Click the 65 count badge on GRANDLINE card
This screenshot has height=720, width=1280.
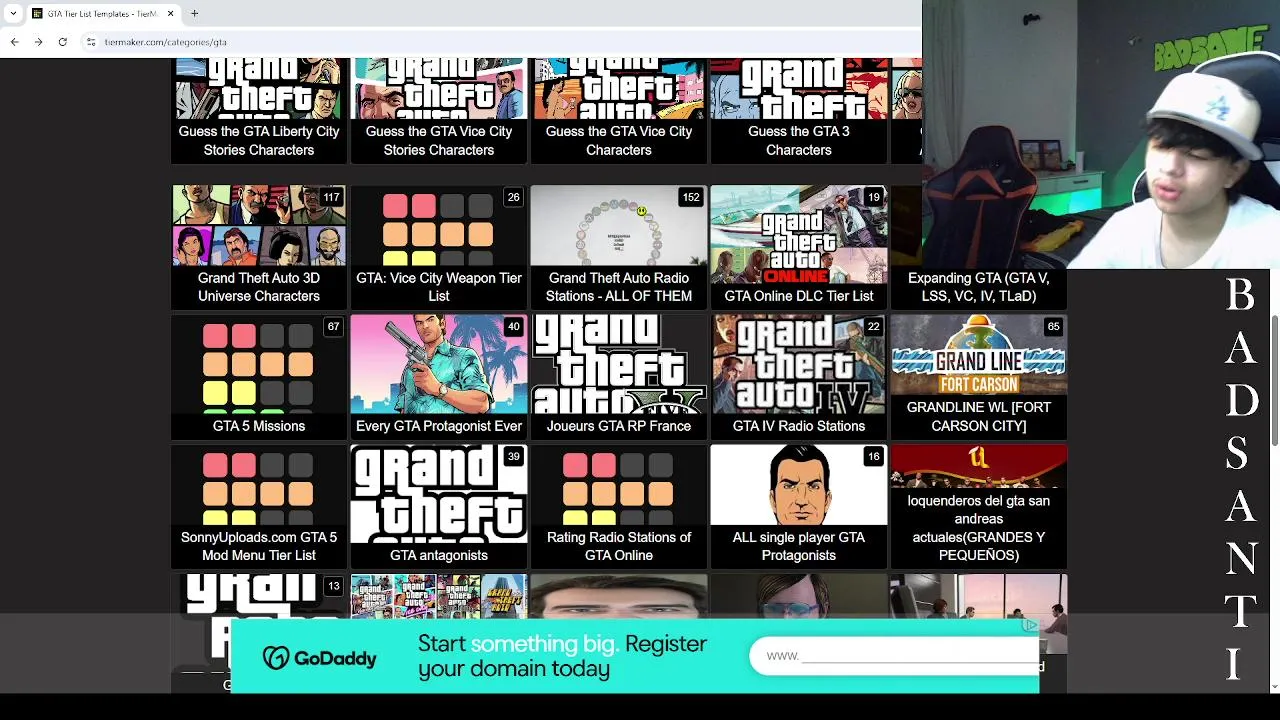[1053, 327]
